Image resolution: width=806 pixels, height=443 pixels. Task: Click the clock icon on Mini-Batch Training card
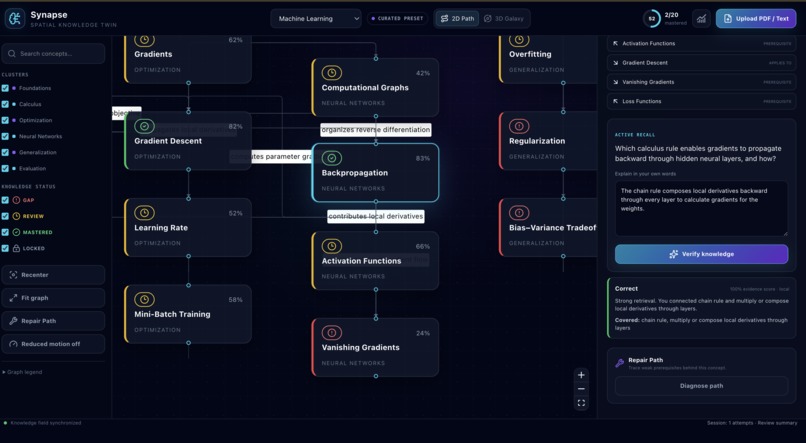(144, 299)
